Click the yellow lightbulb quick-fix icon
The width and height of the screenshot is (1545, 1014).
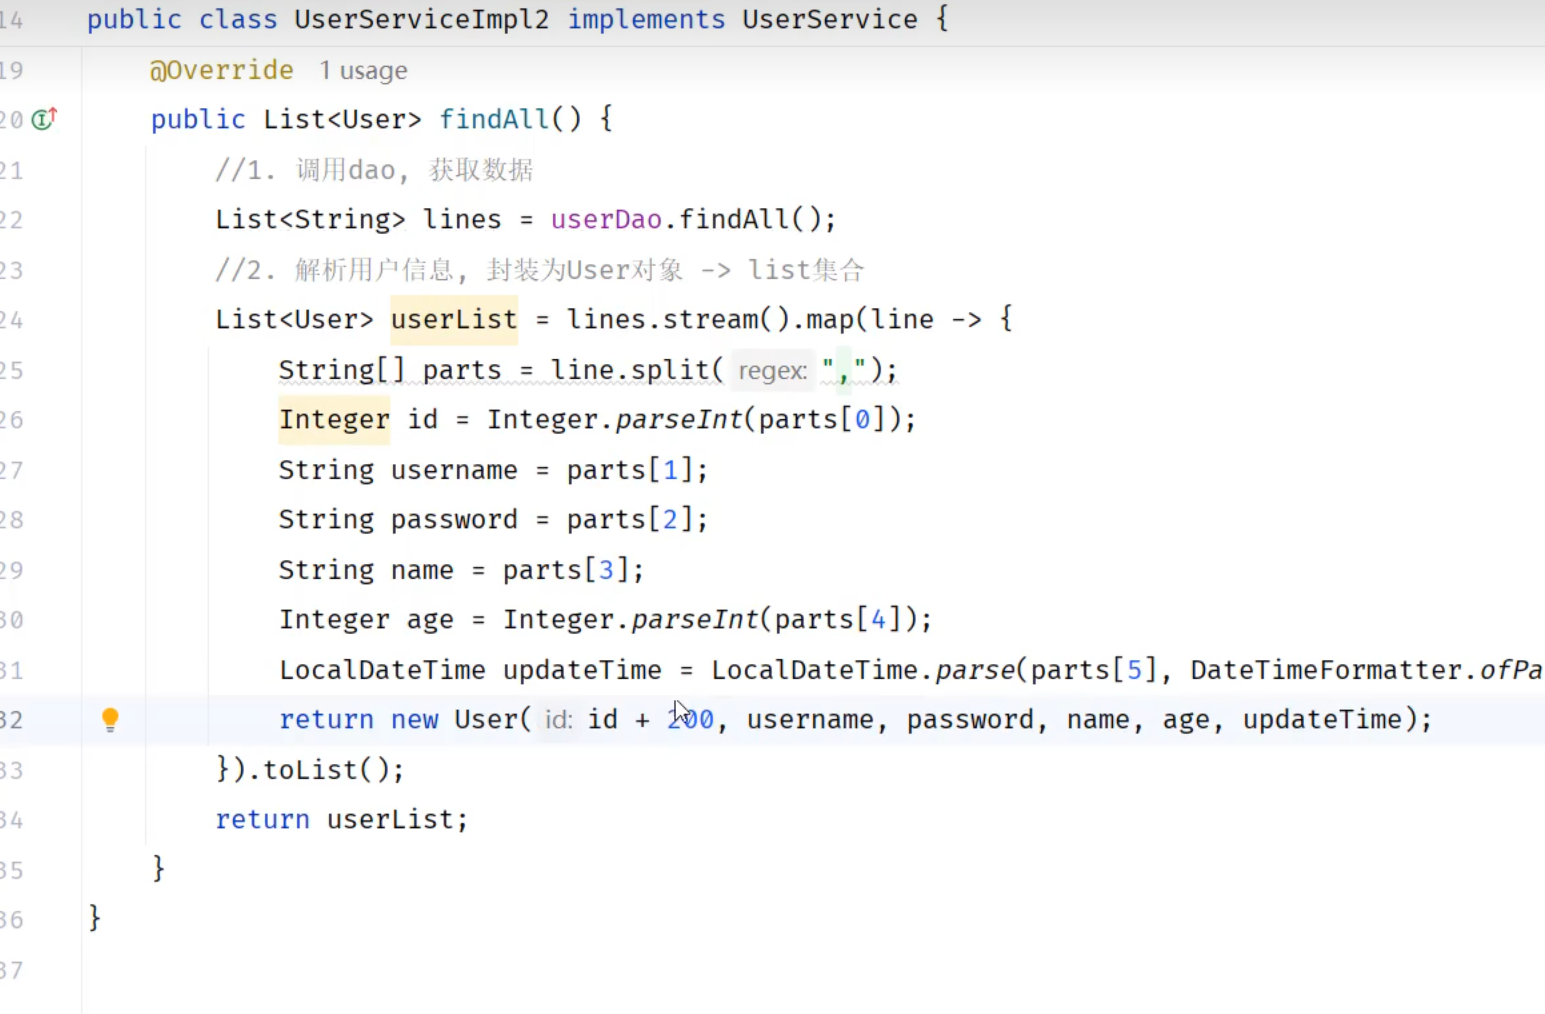pos(110,719)
